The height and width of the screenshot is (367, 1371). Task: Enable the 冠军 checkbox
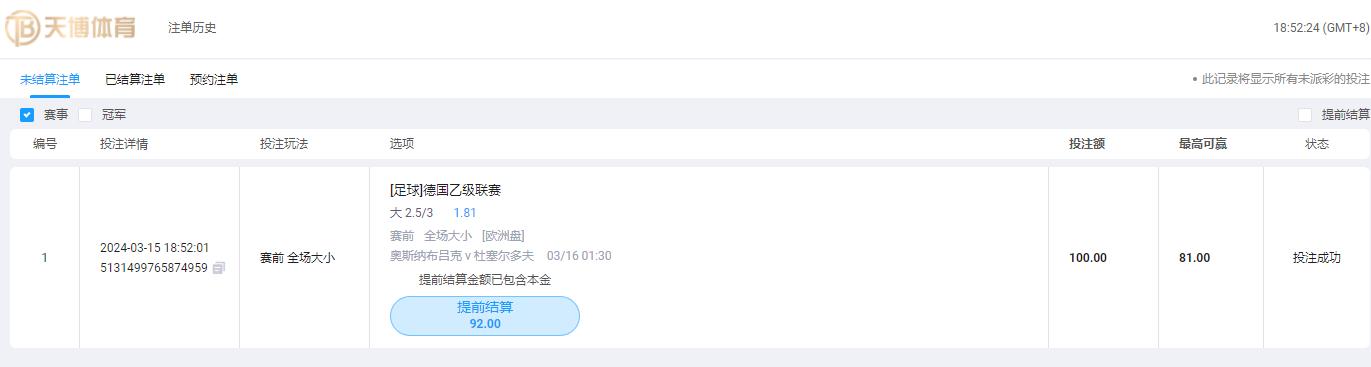[x=85, y=115]
